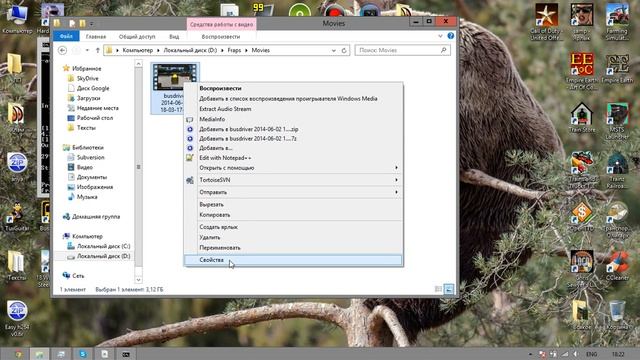Open the Recycle Bin (Корзина) icon
This screenshot has height=360, width=640.
coord(617,315)
